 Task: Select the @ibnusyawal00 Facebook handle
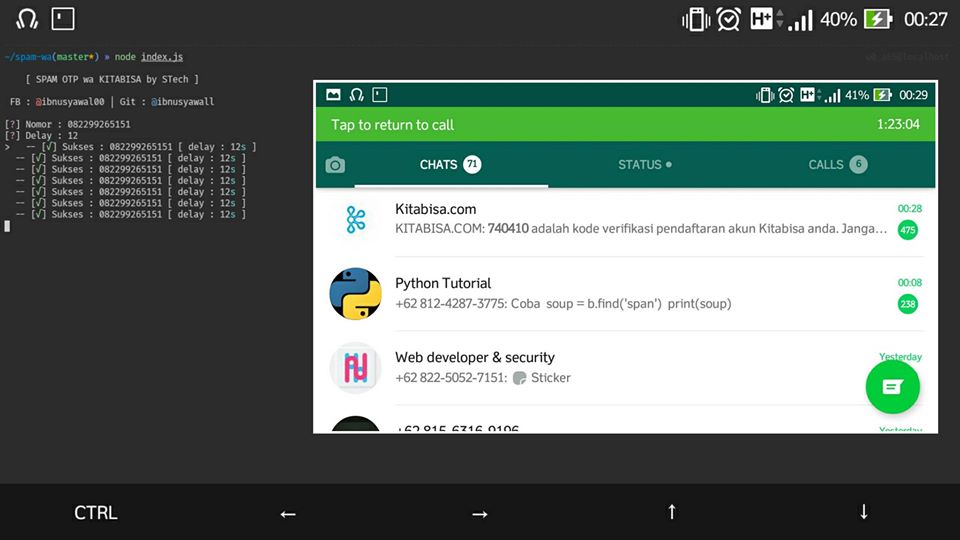pyautogui.click(x=70, y=102)
